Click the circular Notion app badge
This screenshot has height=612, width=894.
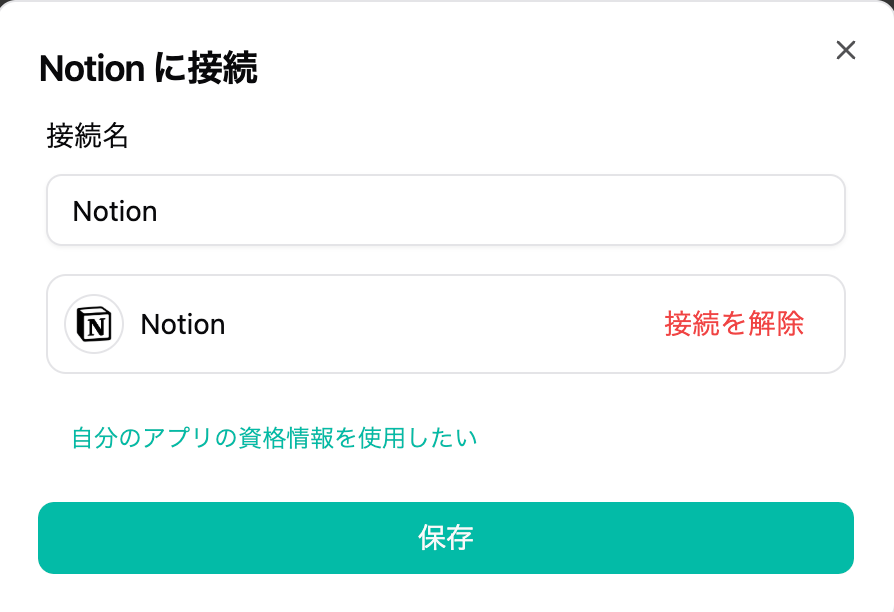pos(94,324)
